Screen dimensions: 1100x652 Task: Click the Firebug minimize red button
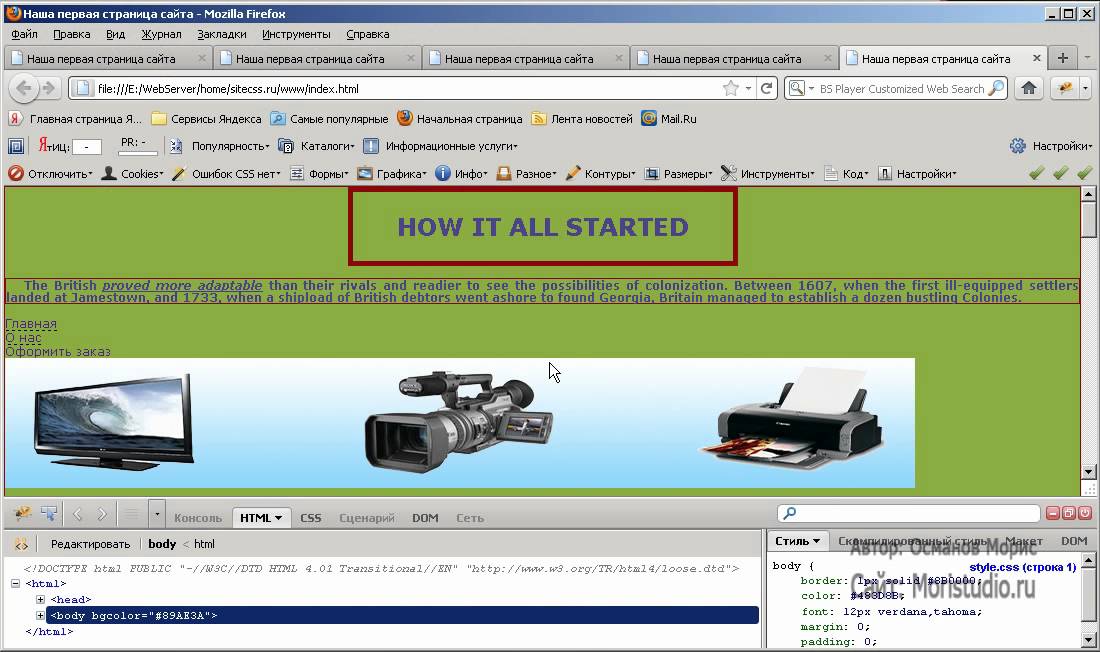pyautogui.click(x=1052, y=513)
